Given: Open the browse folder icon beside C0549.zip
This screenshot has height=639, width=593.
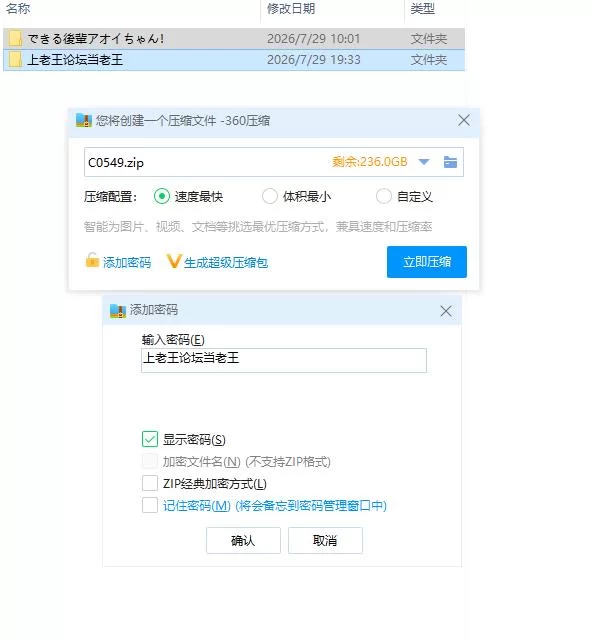Looking at the screenshot, I should pyautogui.click(x=450, y=162).
